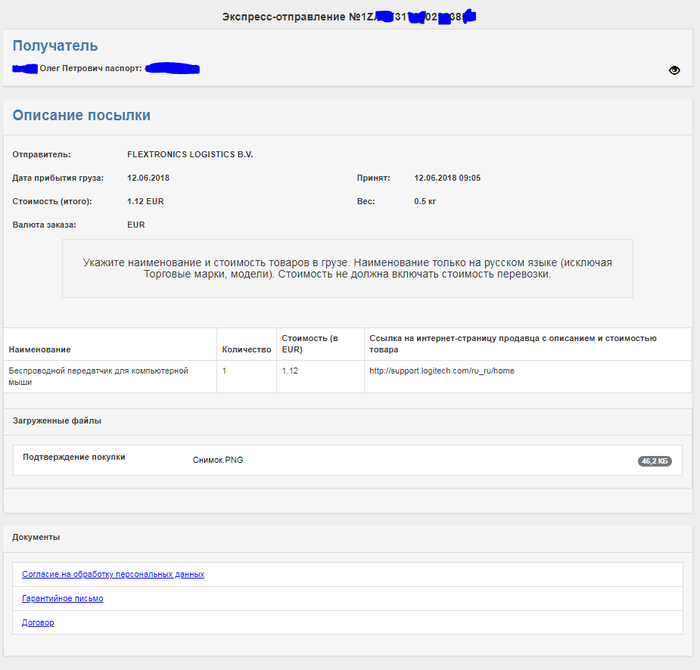Toggle the eye icon to reveal recipient data
This screenshot has height=670, width=700.
(674, 70)
